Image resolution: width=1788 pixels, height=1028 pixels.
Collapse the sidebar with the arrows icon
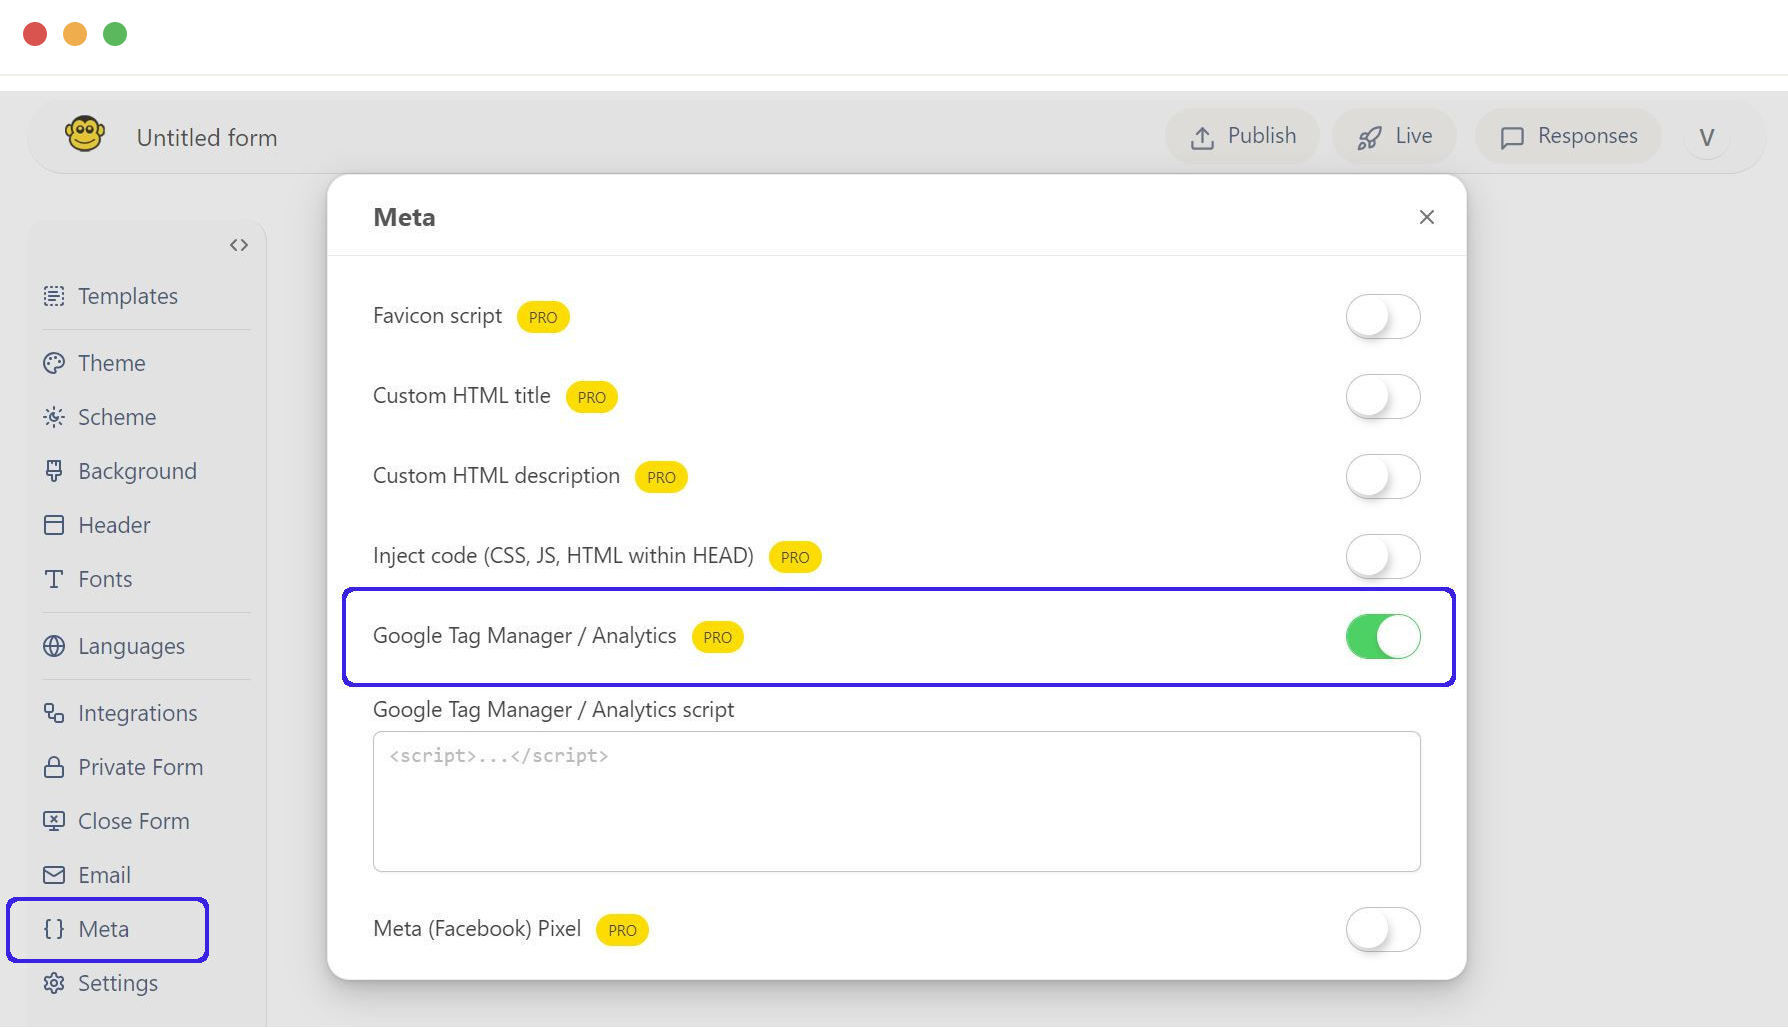[x=238, y=245]
